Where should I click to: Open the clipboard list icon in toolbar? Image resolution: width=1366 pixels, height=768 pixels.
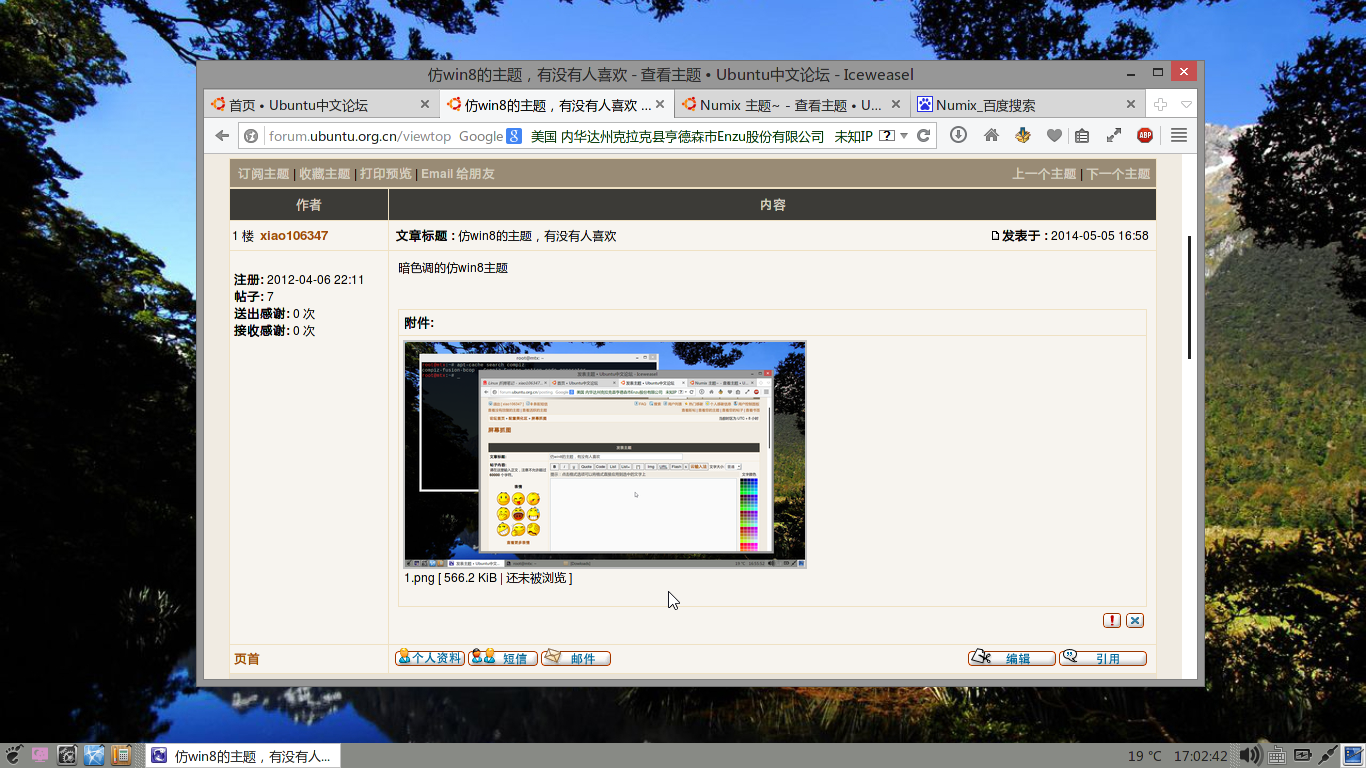[x=1081, y=135]
